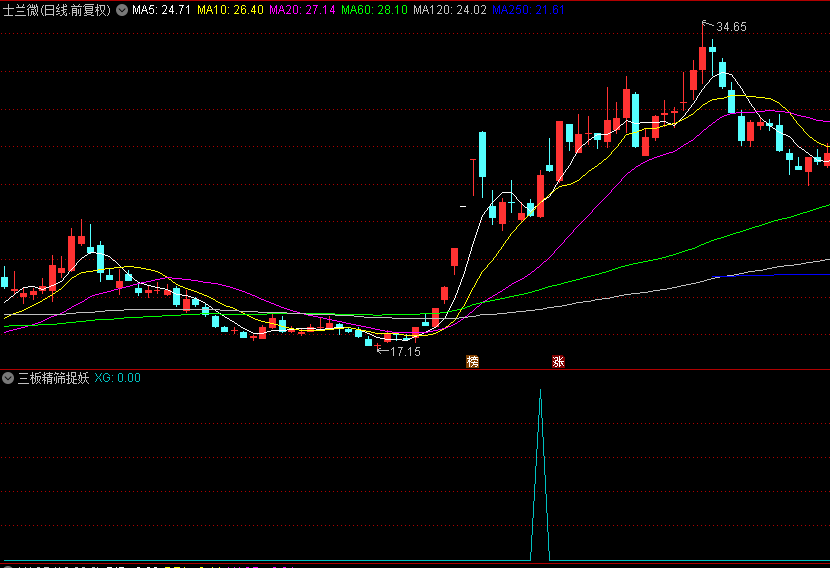
Task: Click the cyan XG signal spike peak
Action: [540, 391]
